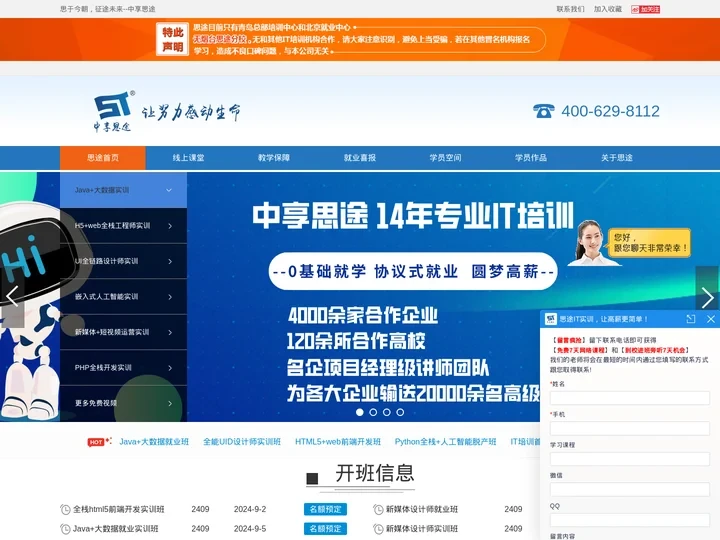The width and height of the screenshot is (720, 540).
Task: Click Java+大数据就业实训班 course name
Action: coord(115,529)
